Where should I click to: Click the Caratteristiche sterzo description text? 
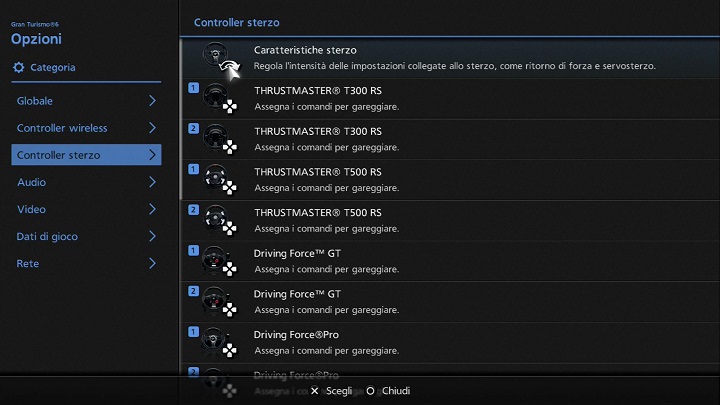click(454, 66)
